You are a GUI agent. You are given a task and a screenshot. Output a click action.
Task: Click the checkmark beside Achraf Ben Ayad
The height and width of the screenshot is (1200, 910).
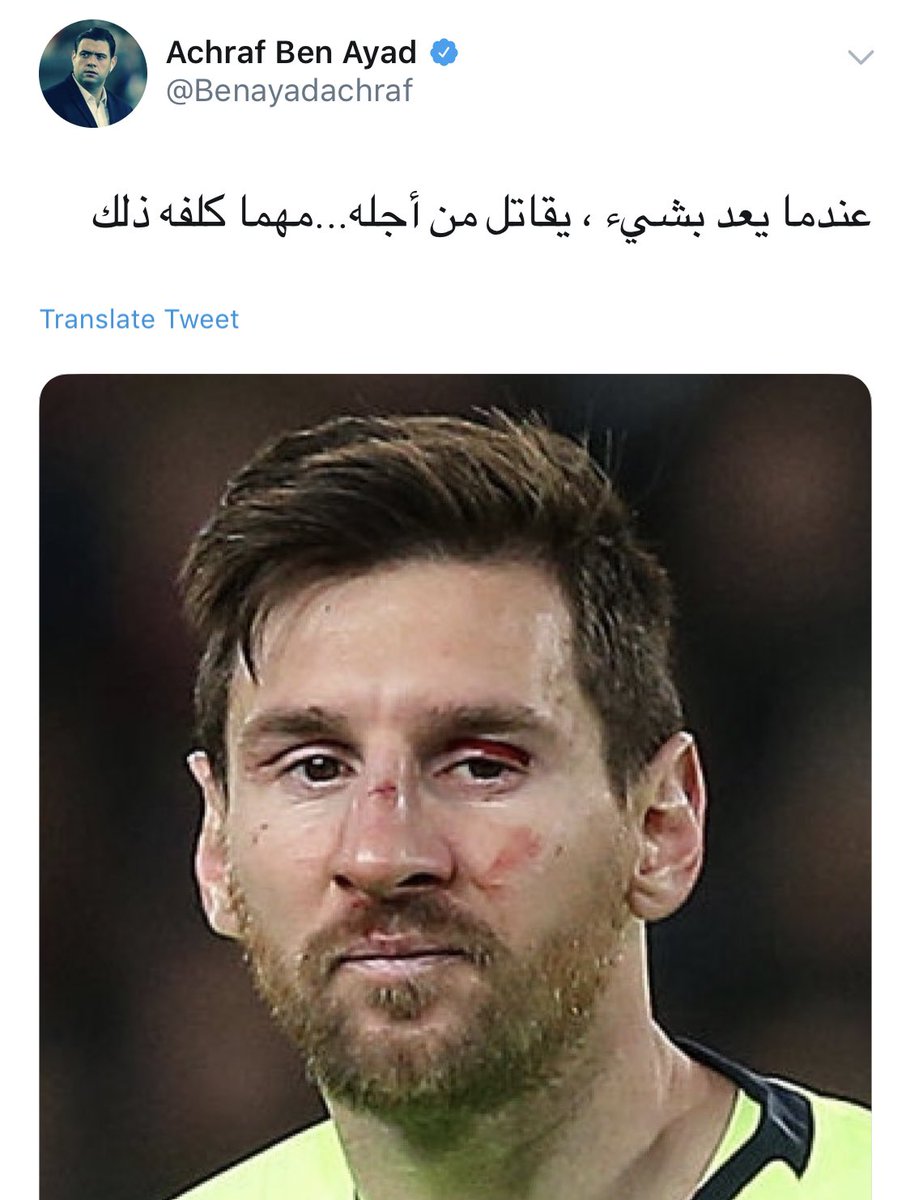443,52
